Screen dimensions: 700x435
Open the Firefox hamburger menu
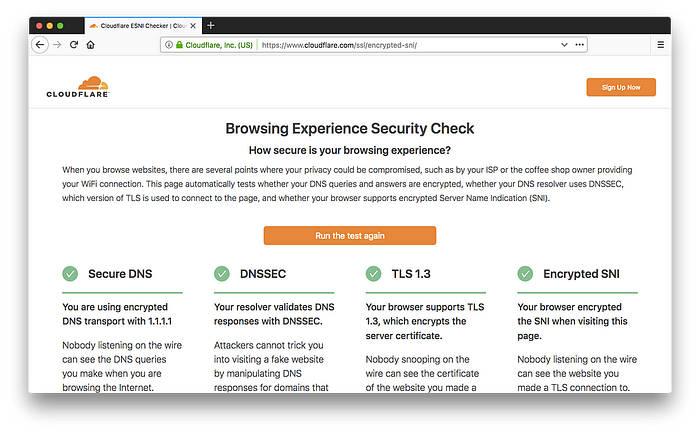point(660,45)
